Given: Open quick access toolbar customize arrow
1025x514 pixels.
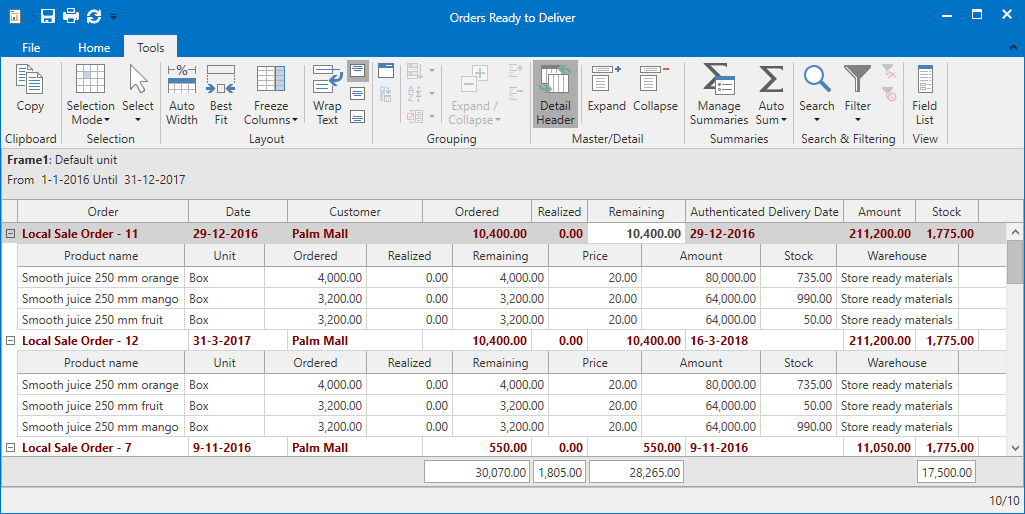Looking at the screenshot, I should [x=113, y=17].
